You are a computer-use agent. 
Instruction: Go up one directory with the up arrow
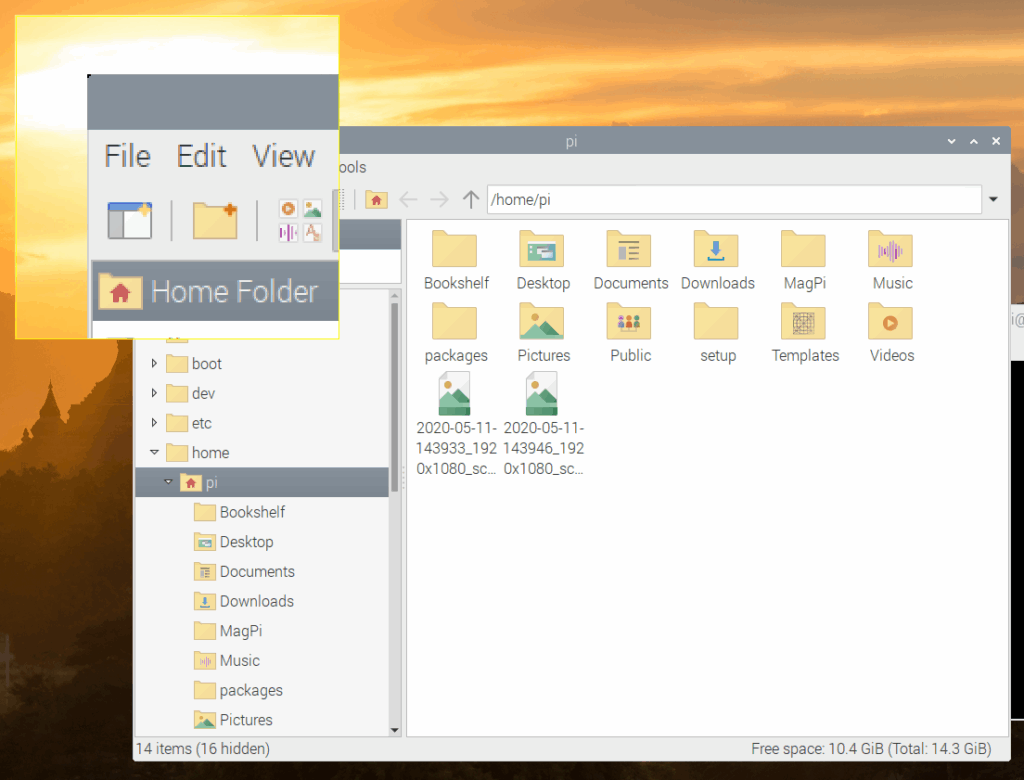pyautogui.click(x=470, y=199)
